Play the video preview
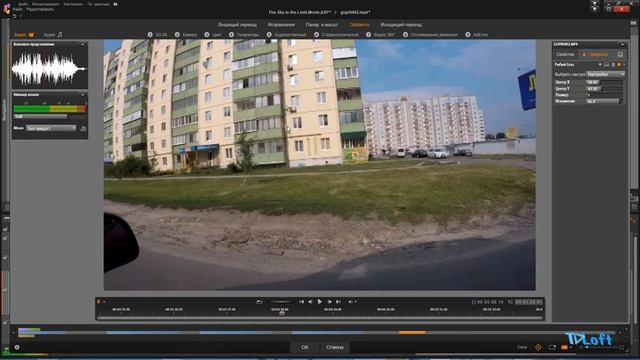The image size is (640, 360). [320, 302]
